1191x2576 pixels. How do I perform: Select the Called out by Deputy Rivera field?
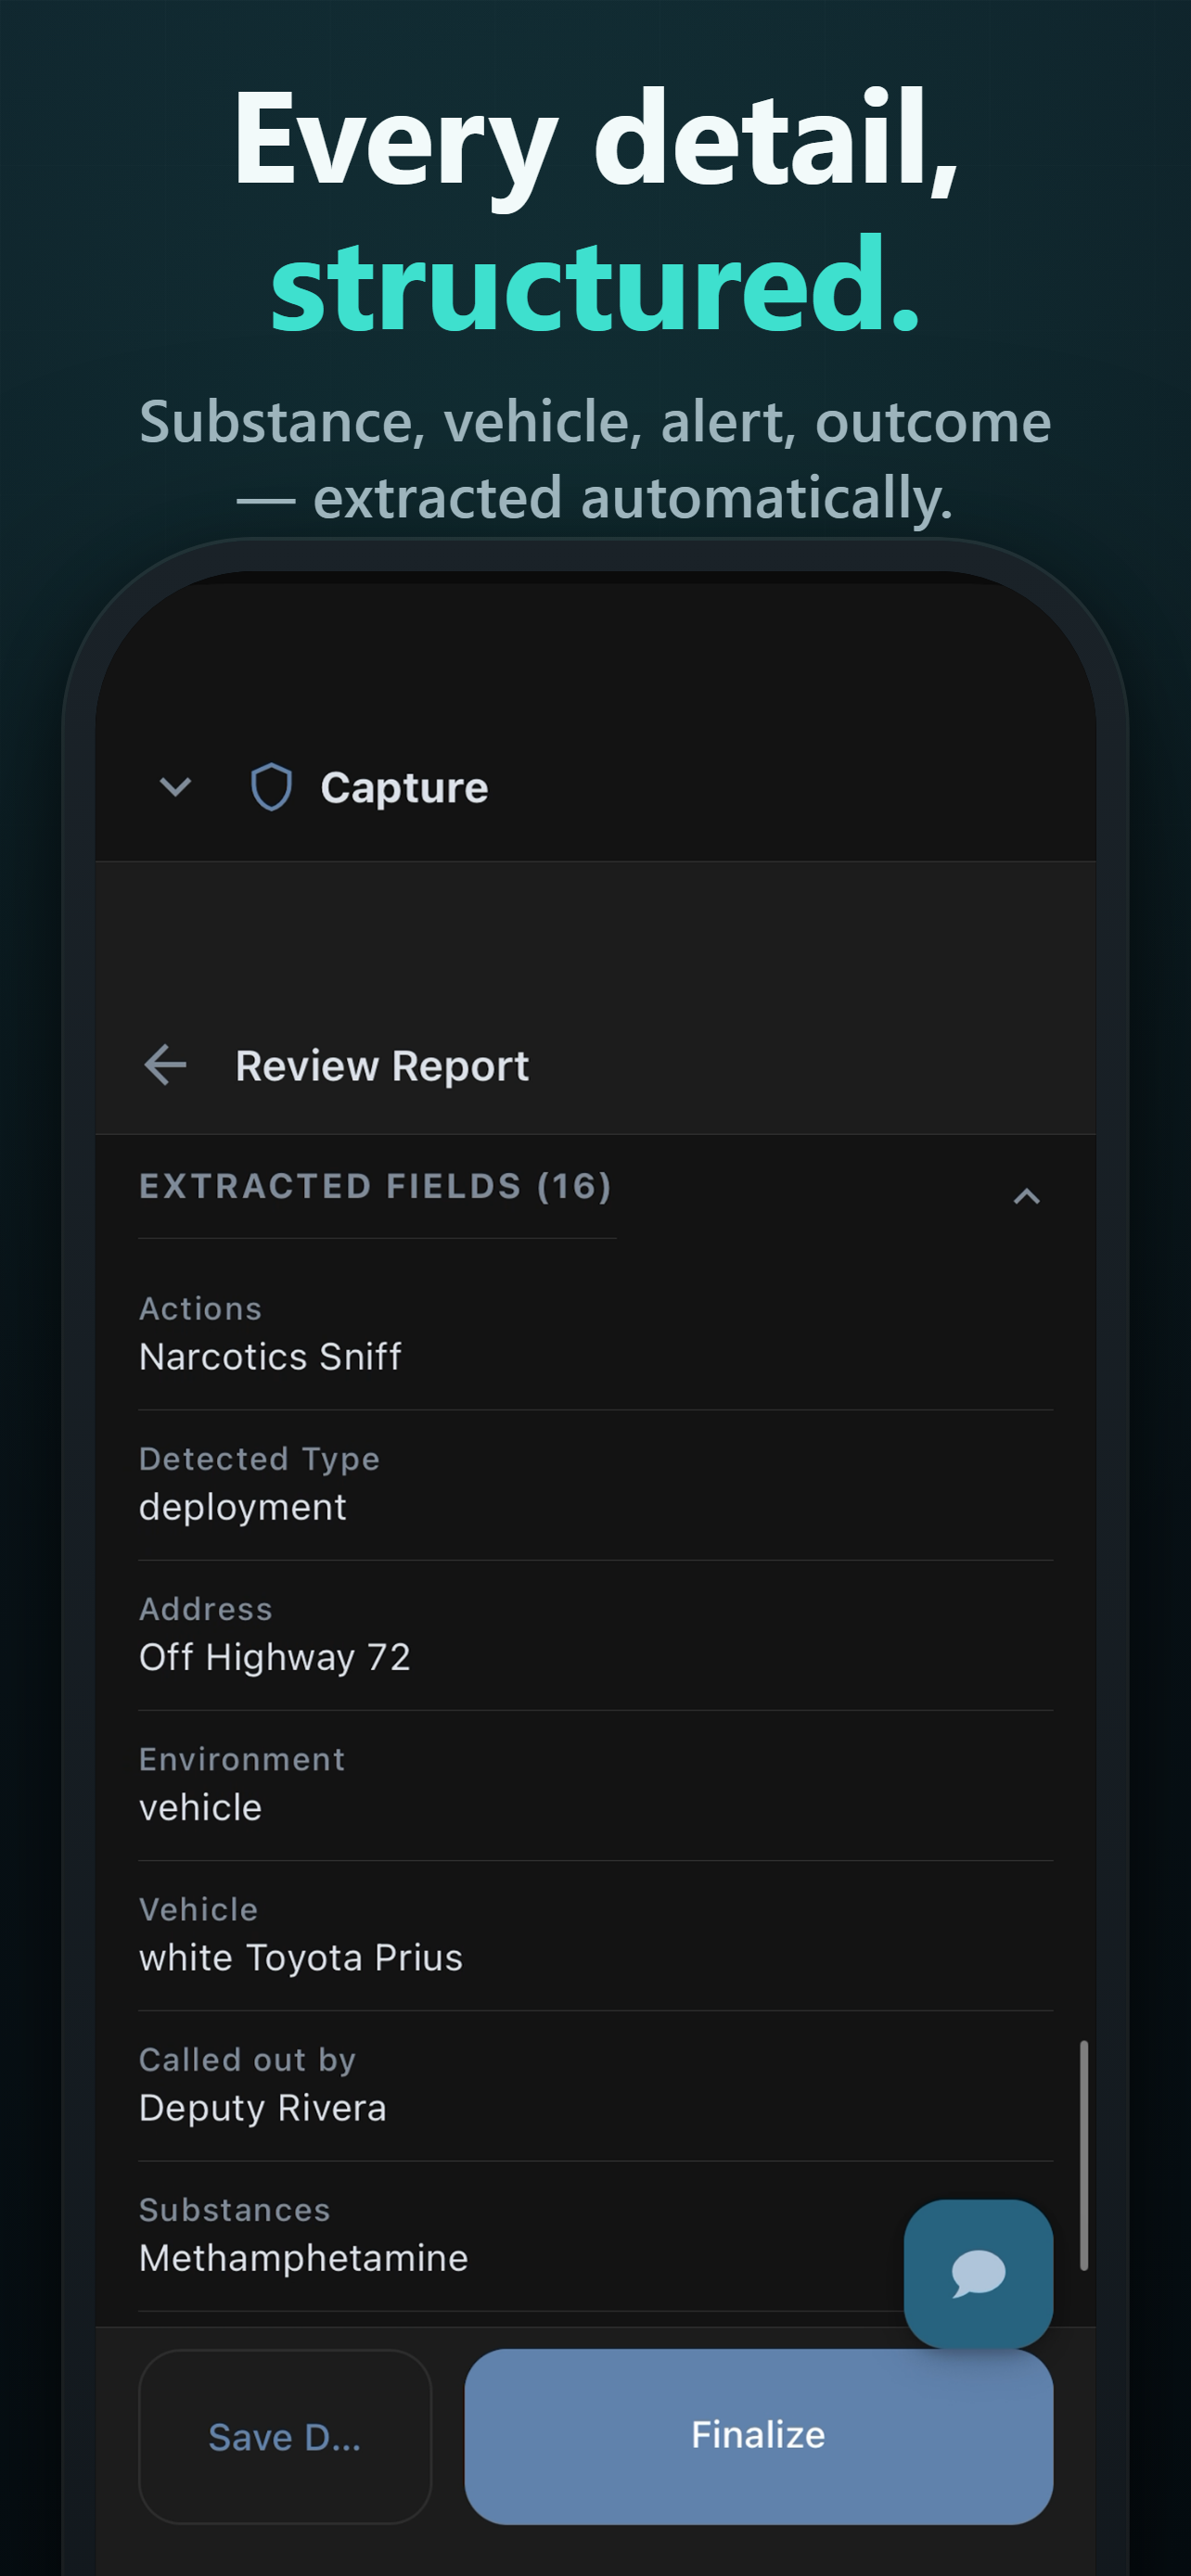596,2085
